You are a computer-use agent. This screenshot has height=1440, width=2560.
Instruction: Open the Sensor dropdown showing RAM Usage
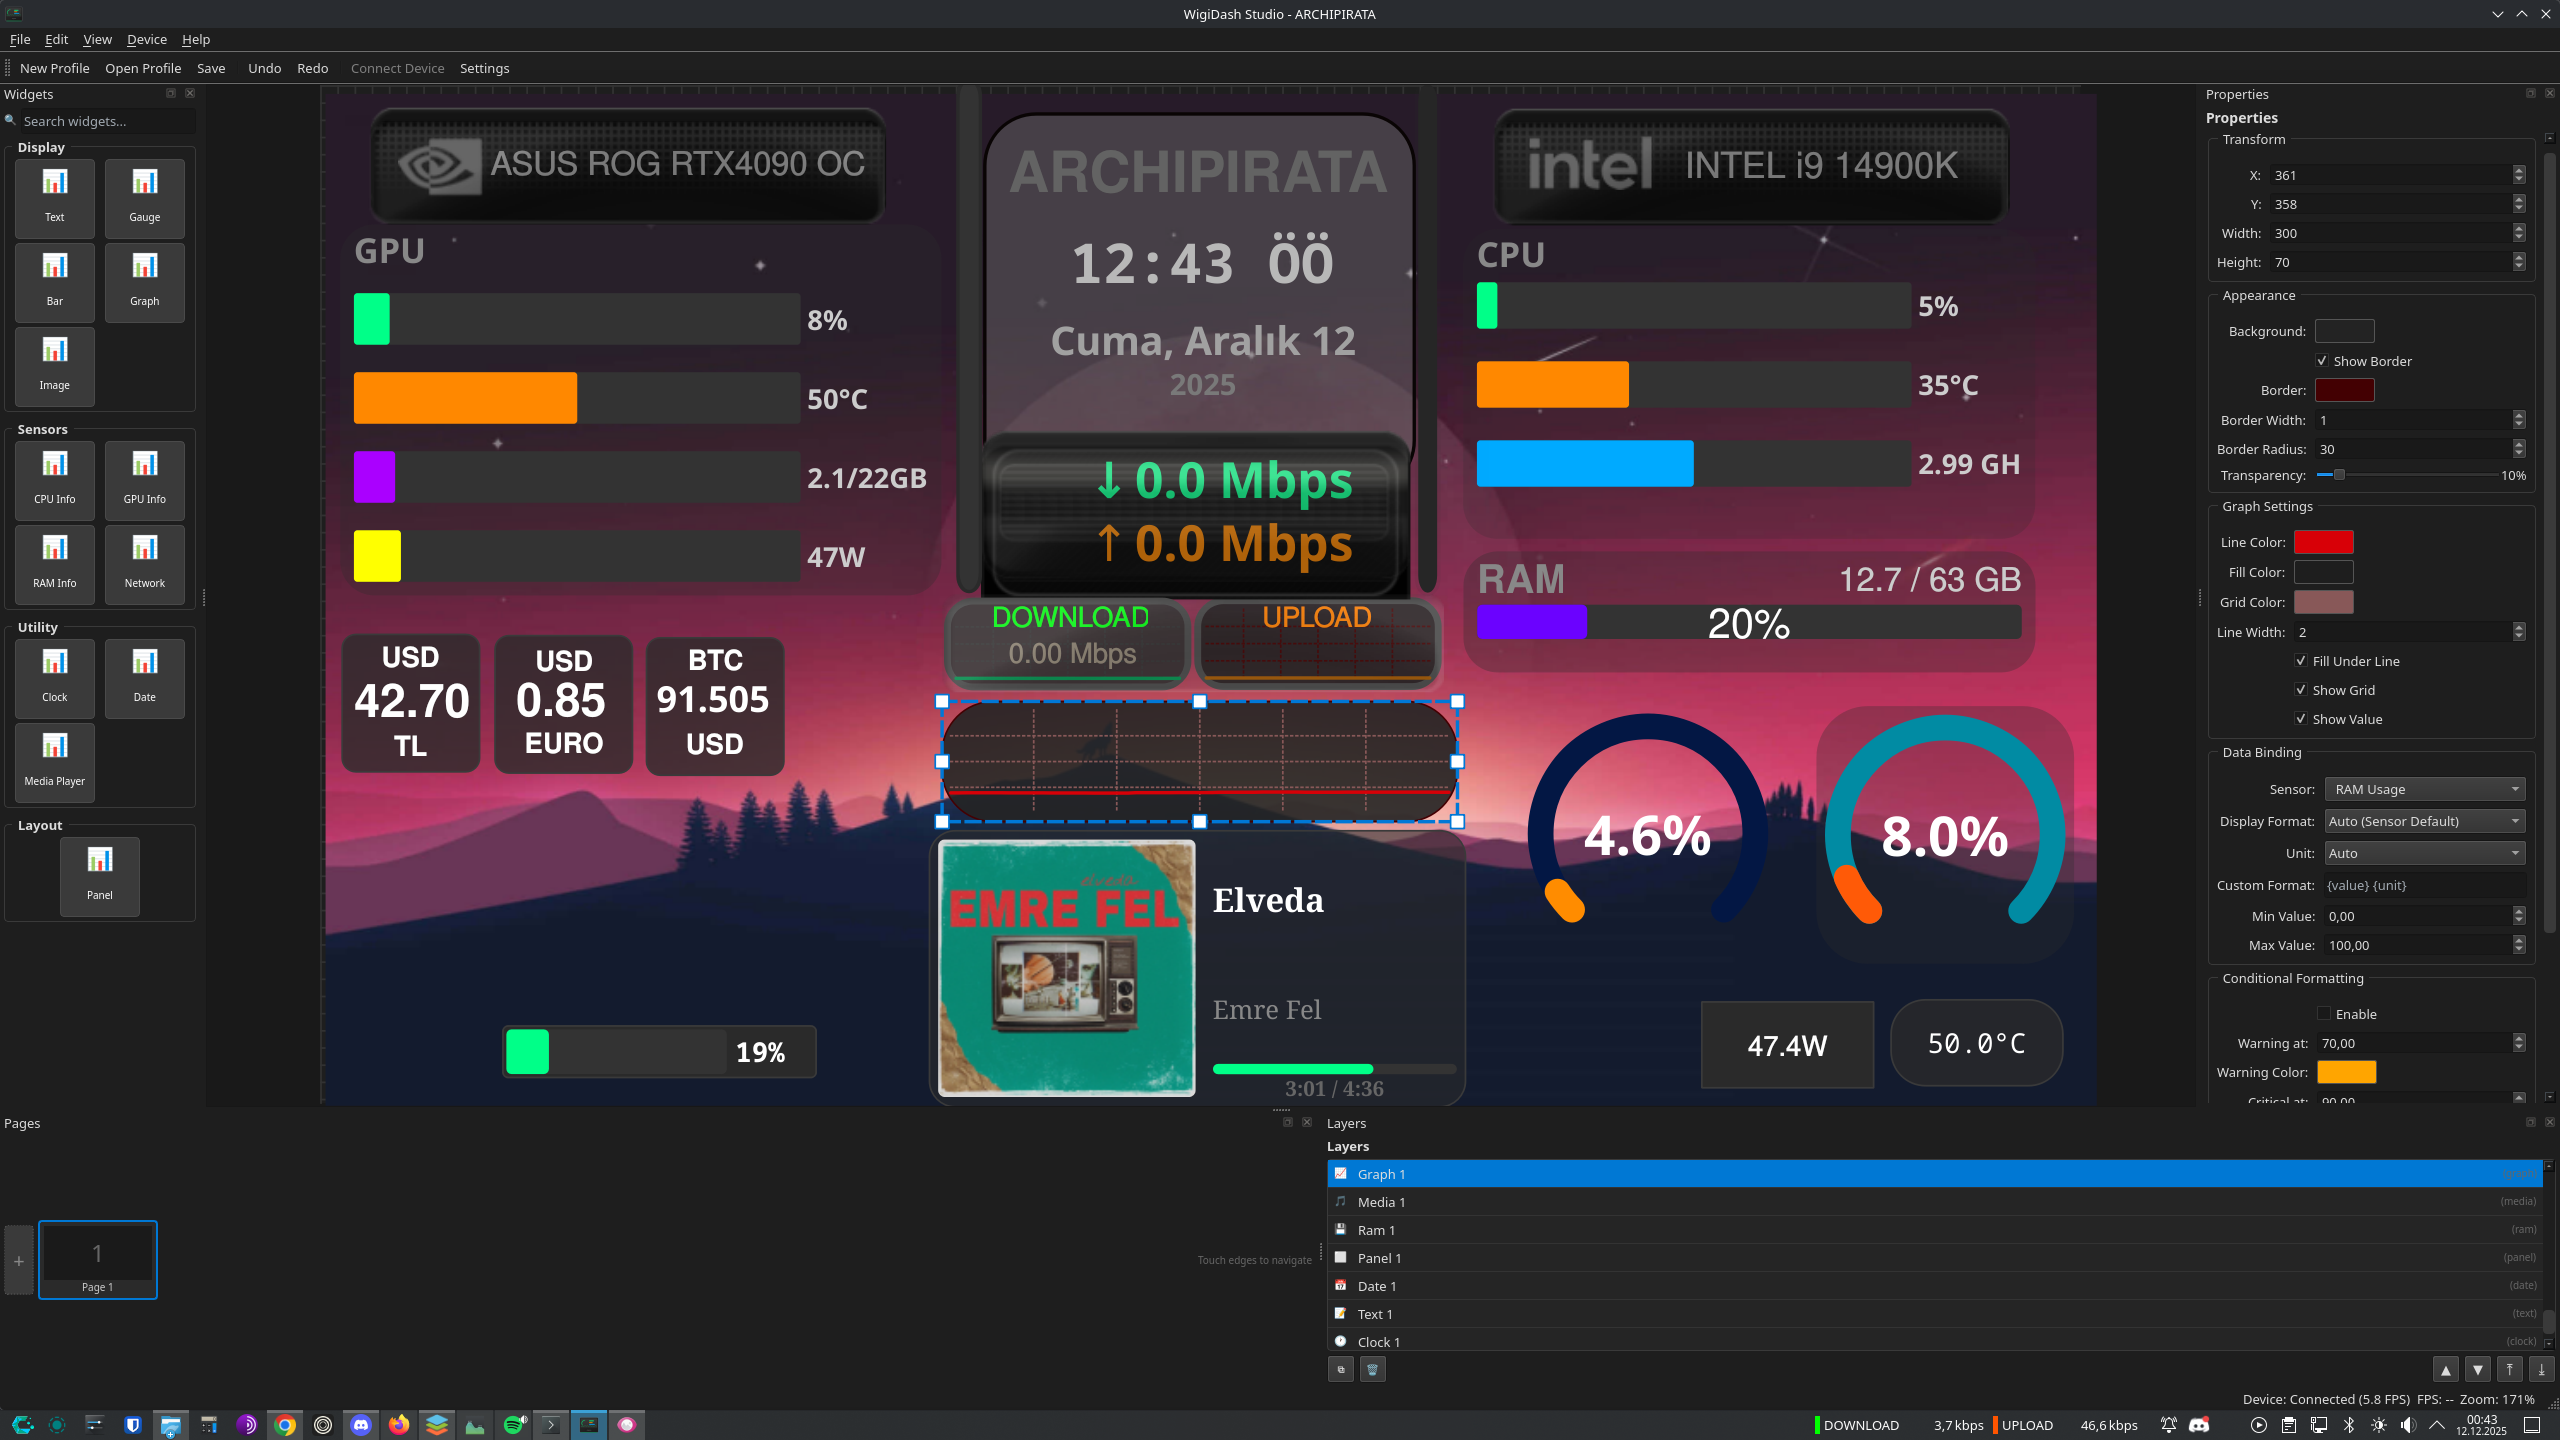pyautogui.click(x=2424, y=789)
